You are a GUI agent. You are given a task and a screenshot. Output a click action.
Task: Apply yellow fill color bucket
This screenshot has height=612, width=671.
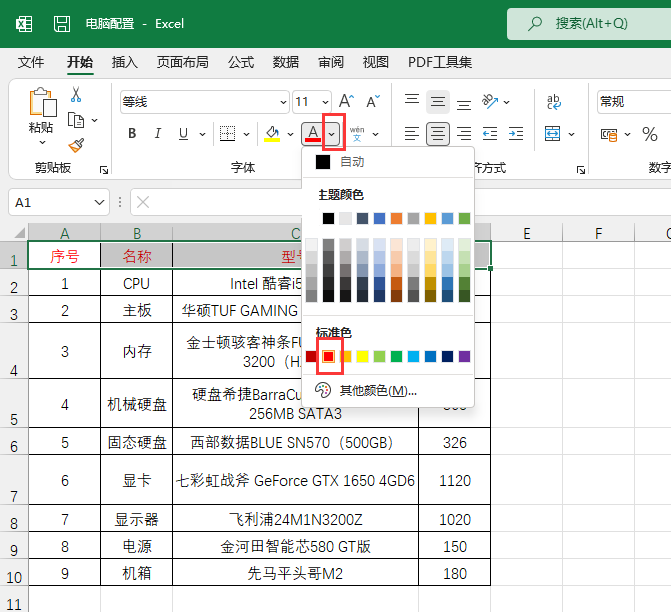tap(272, 134)
